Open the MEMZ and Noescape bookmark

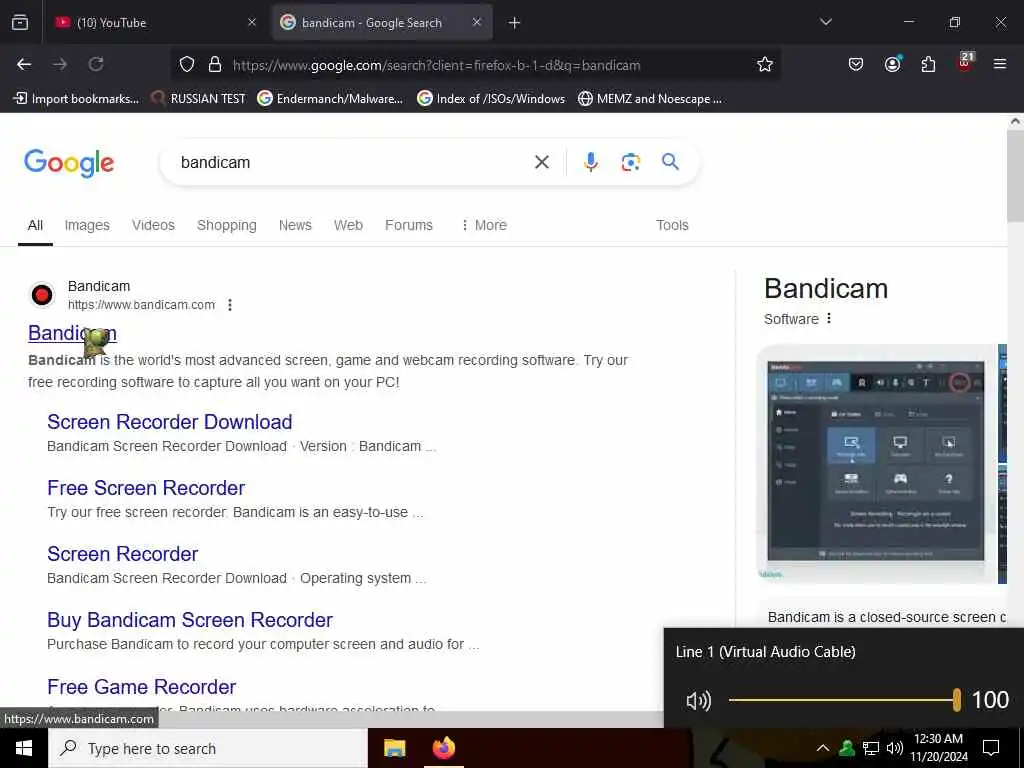[650, 99]
